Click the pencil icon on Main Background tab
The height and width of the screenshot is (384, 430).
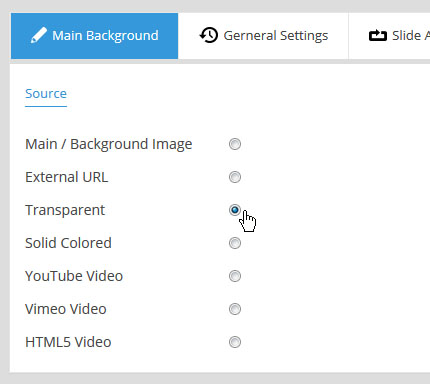point(38,35)
